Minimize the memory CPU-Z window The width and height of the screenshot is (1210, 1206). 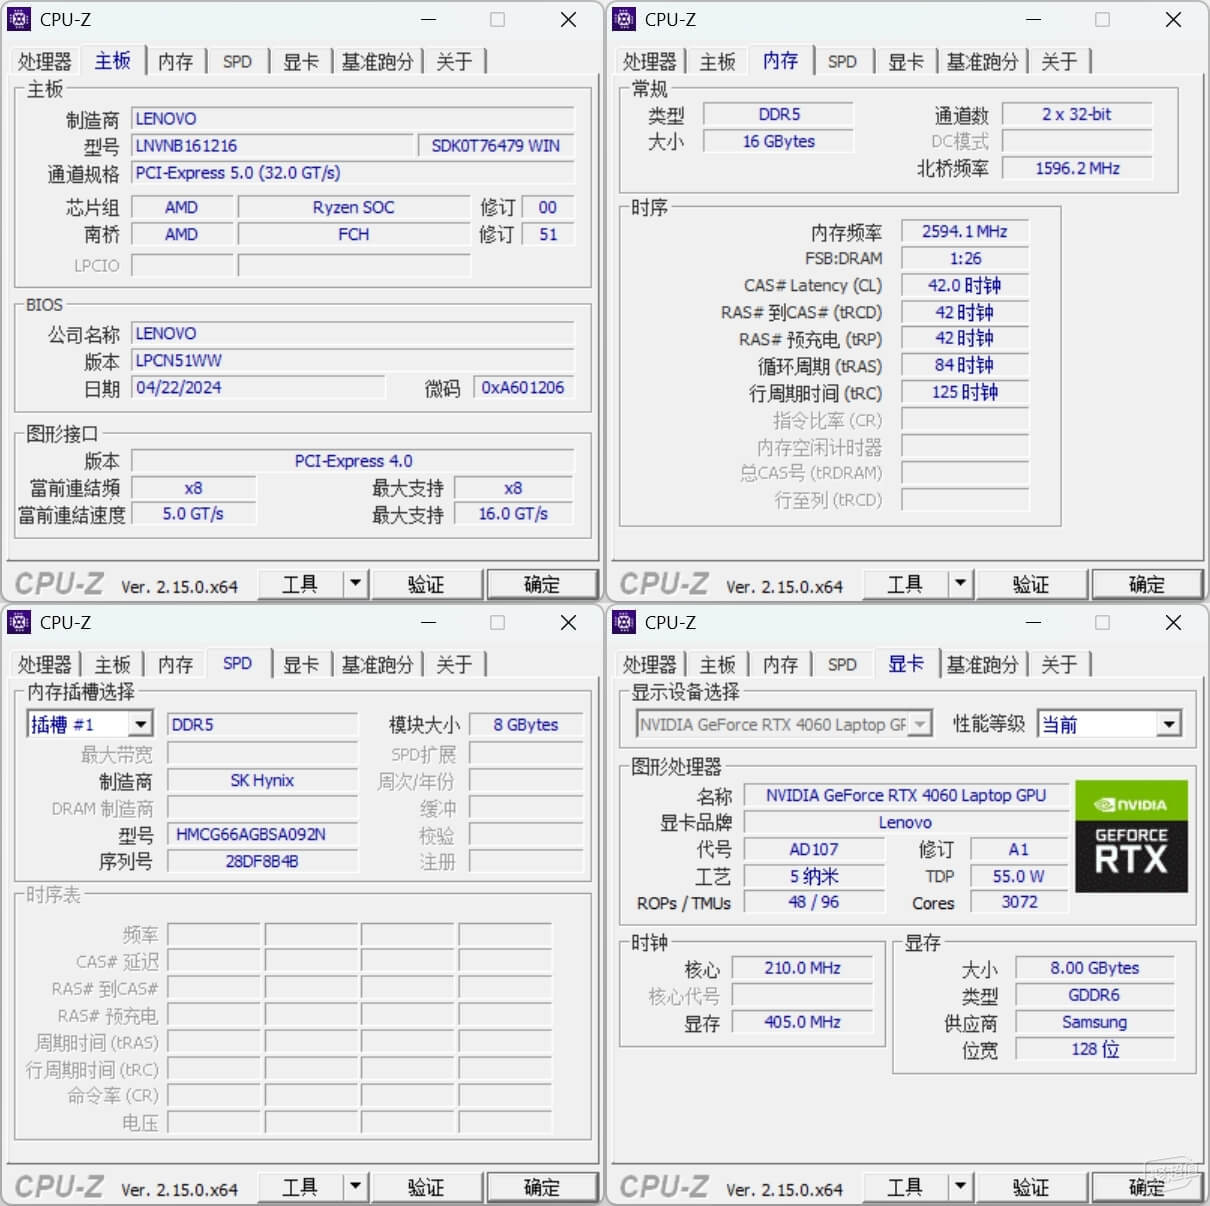[1033, 19]
